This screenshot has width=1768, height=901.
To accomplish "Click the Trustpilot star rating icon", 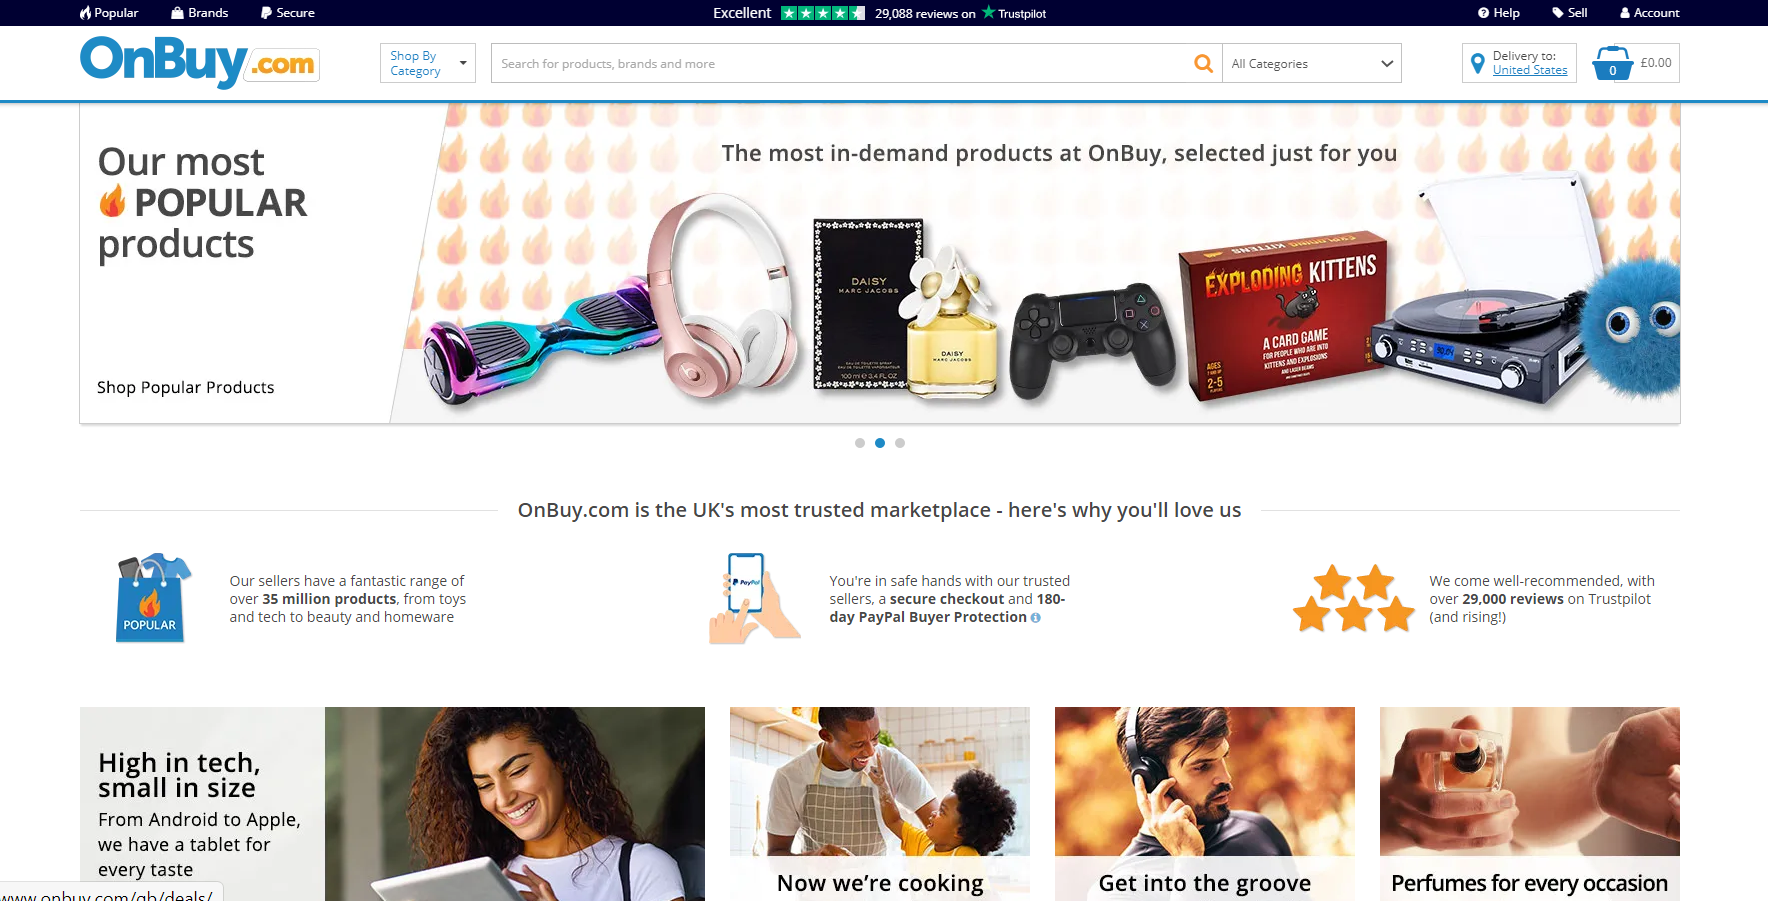I will pos(822,13).
